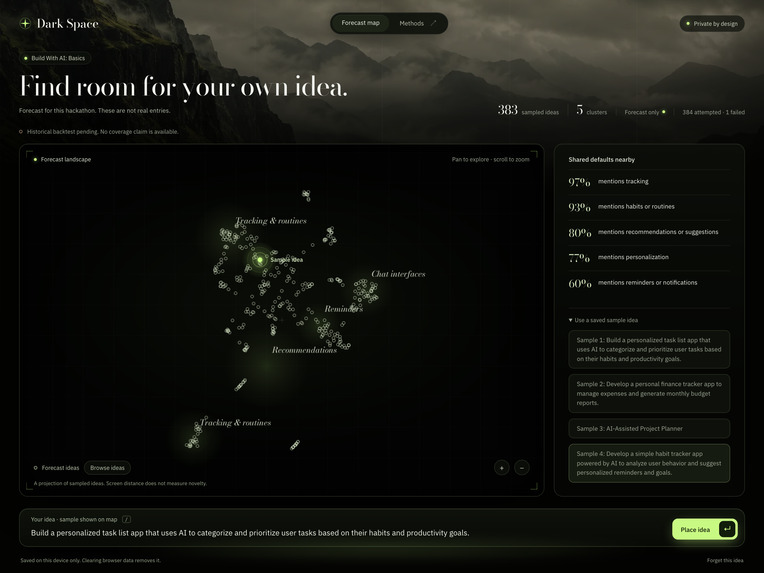Viewport: 764px width, 573px height.
Task: Collapse the Use a saved sample idea section
Action: pyautogui.click(x=603, y=320)
